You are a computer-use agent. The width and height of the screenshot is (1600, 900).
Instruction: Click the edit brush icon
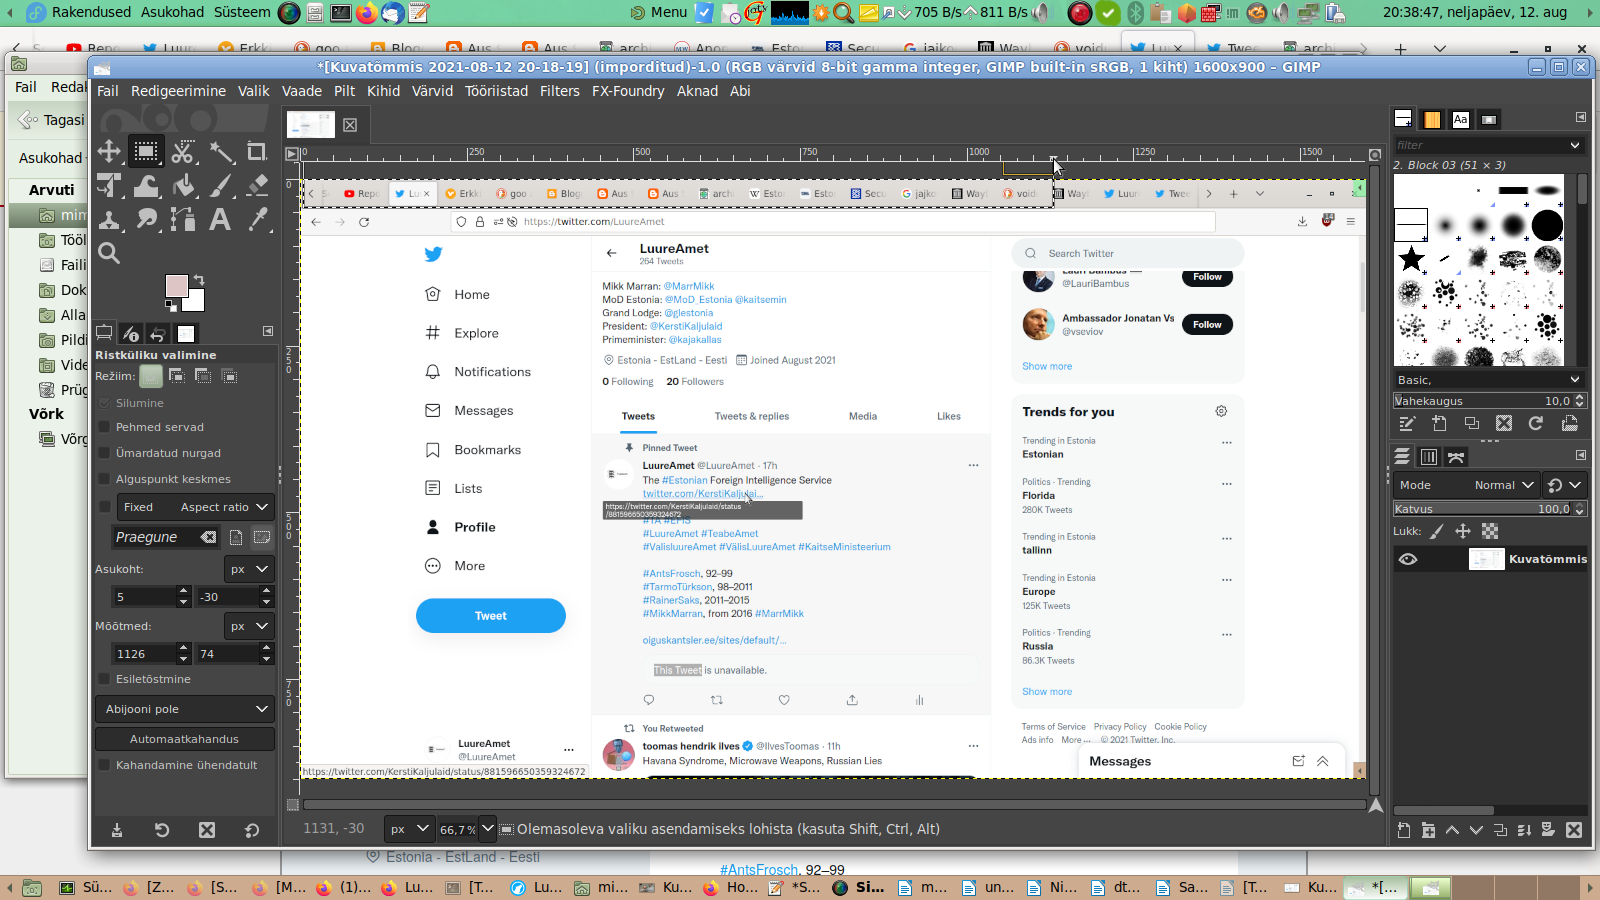coord(1407,424)
